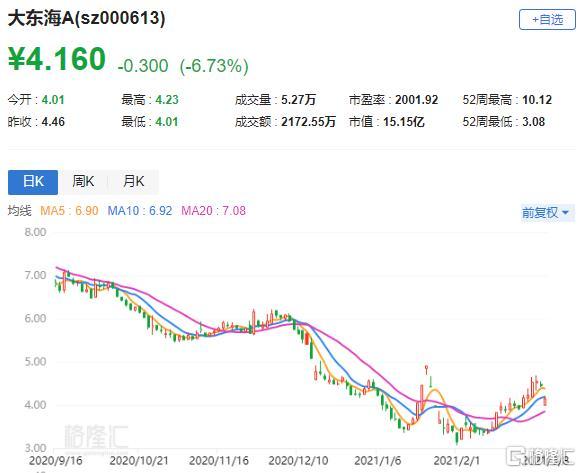581x473 pixels.
Task: Click the 3.00 price axis label
Action: 35,448
